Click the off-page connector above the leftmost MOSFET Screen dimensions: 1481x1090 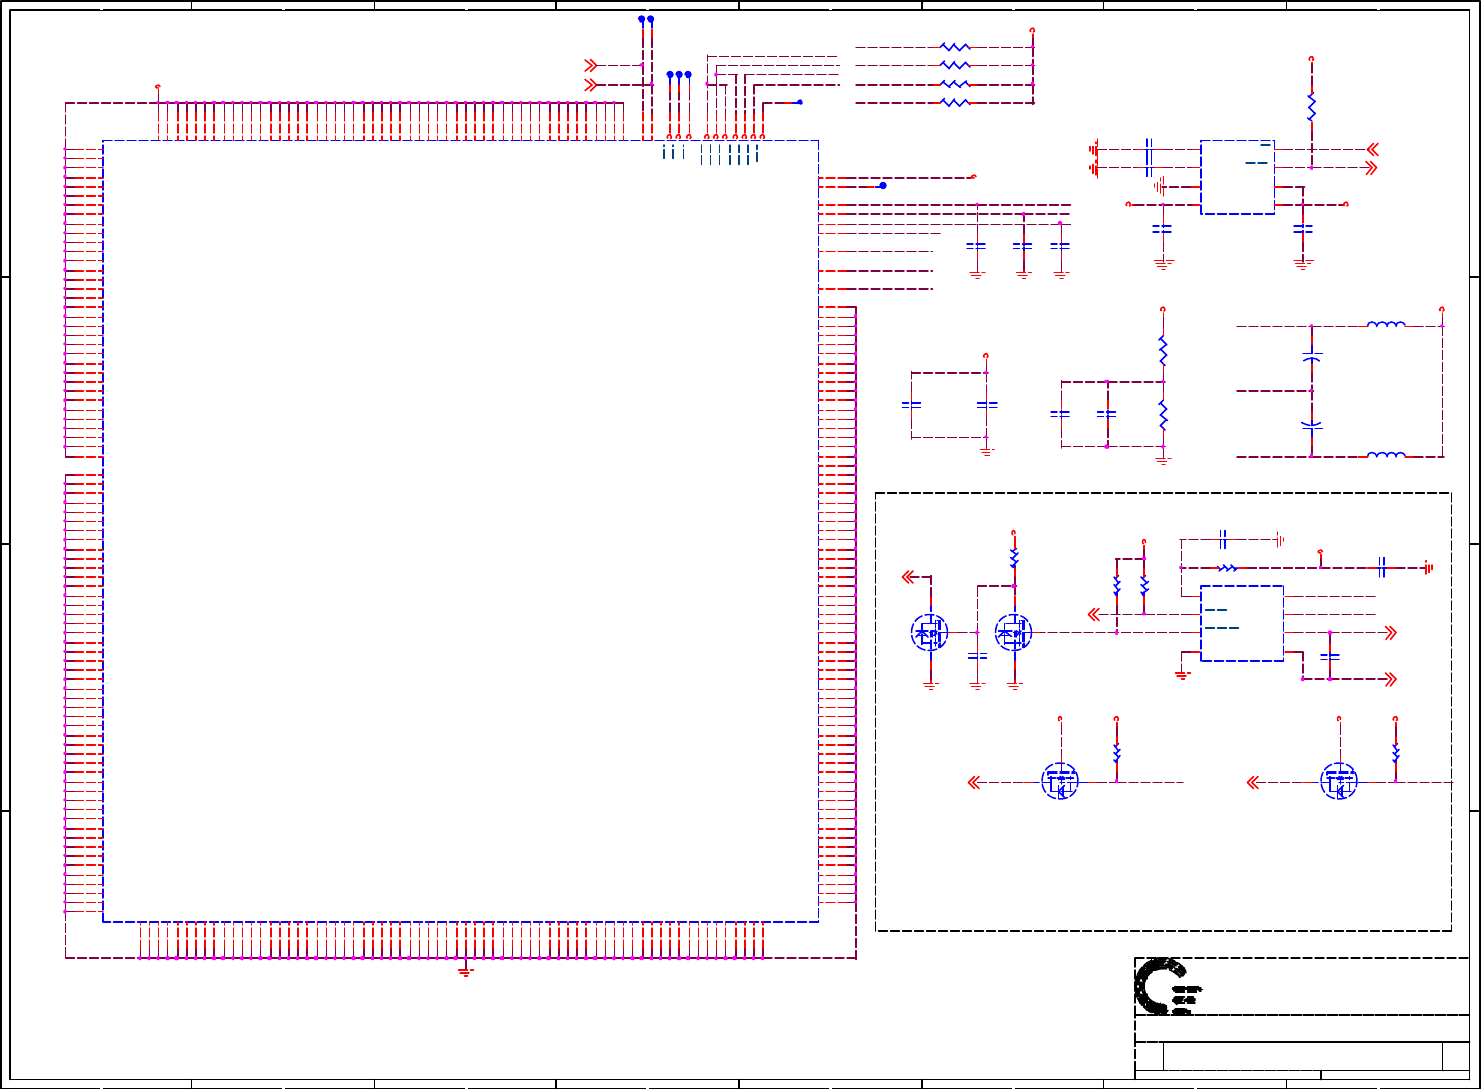point(909,577)
